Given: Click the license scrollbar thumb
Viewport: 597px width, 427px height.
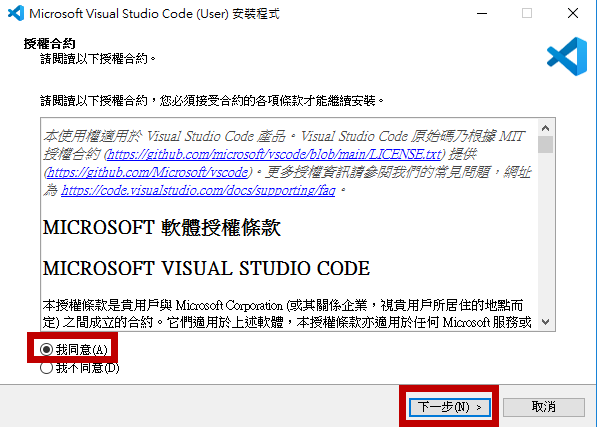Looking at the screenshot, I should tap(546, 145).
